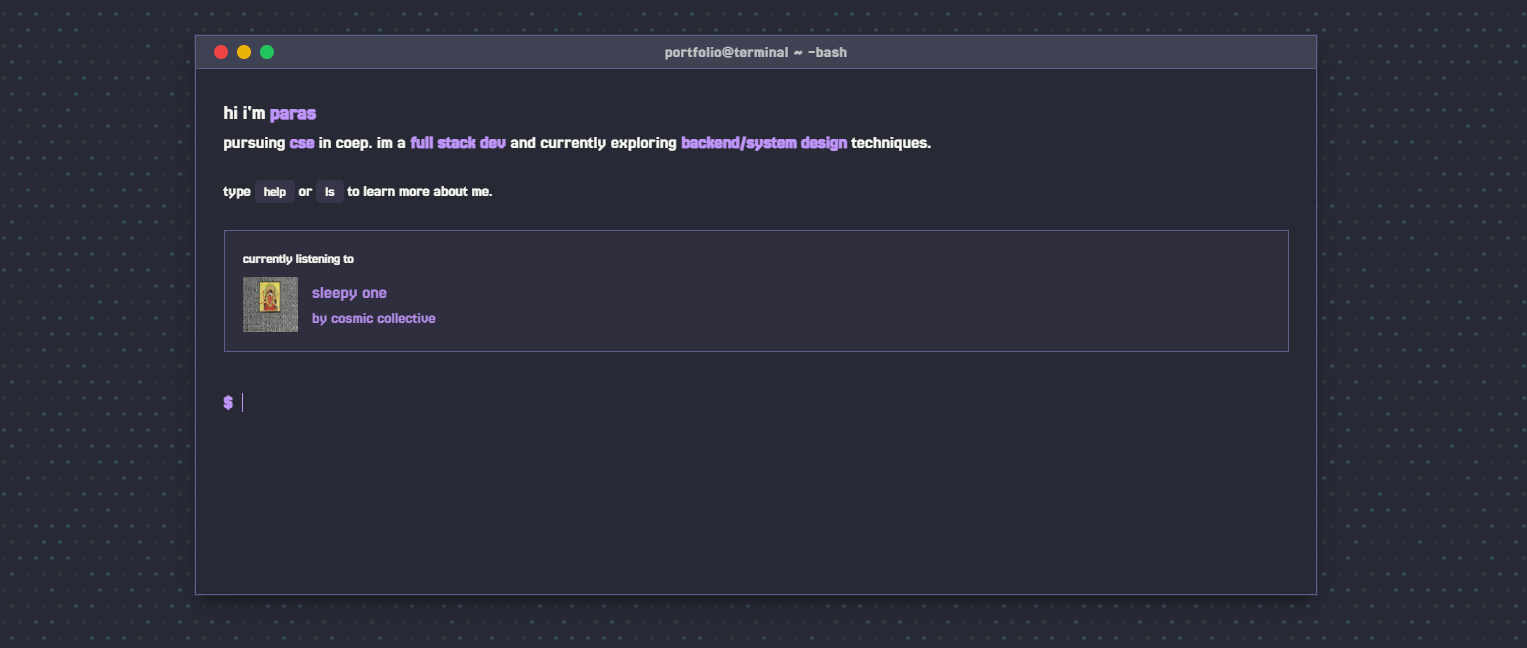This screenshot has height=648, width=1527.
Task: Click the green traffic light control
Action: [266, 51]
